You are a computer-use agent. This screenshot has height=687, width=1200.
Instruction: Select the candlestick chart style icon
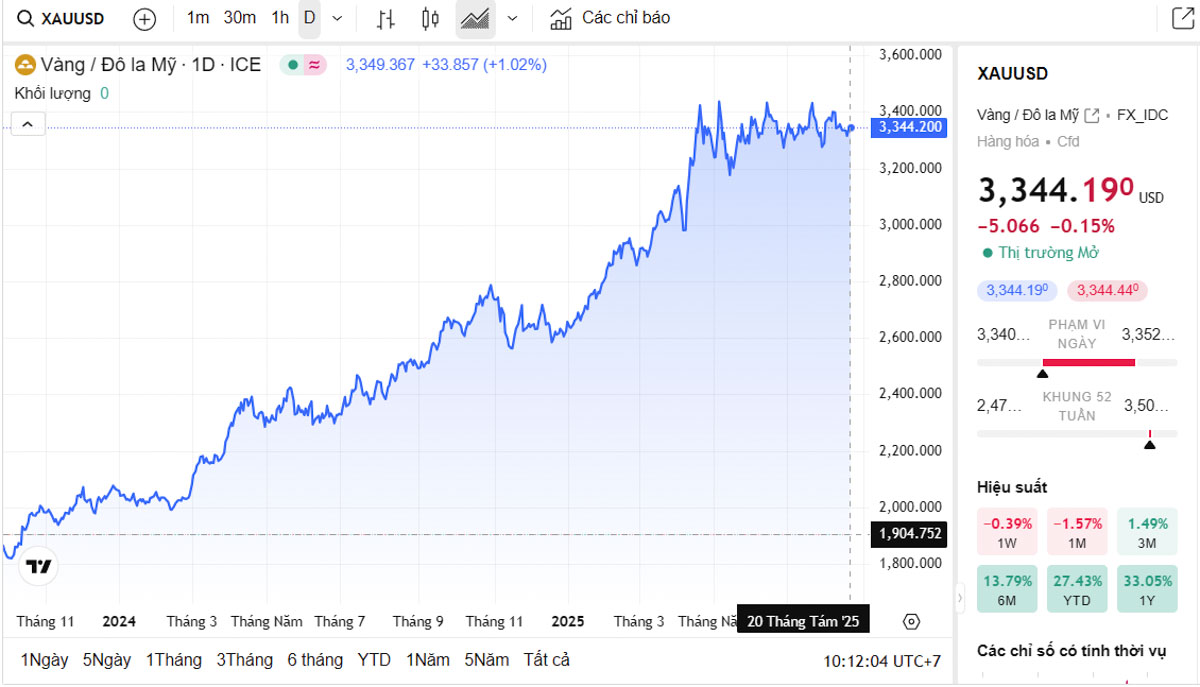pyautogui.click(x=431, y=18)
